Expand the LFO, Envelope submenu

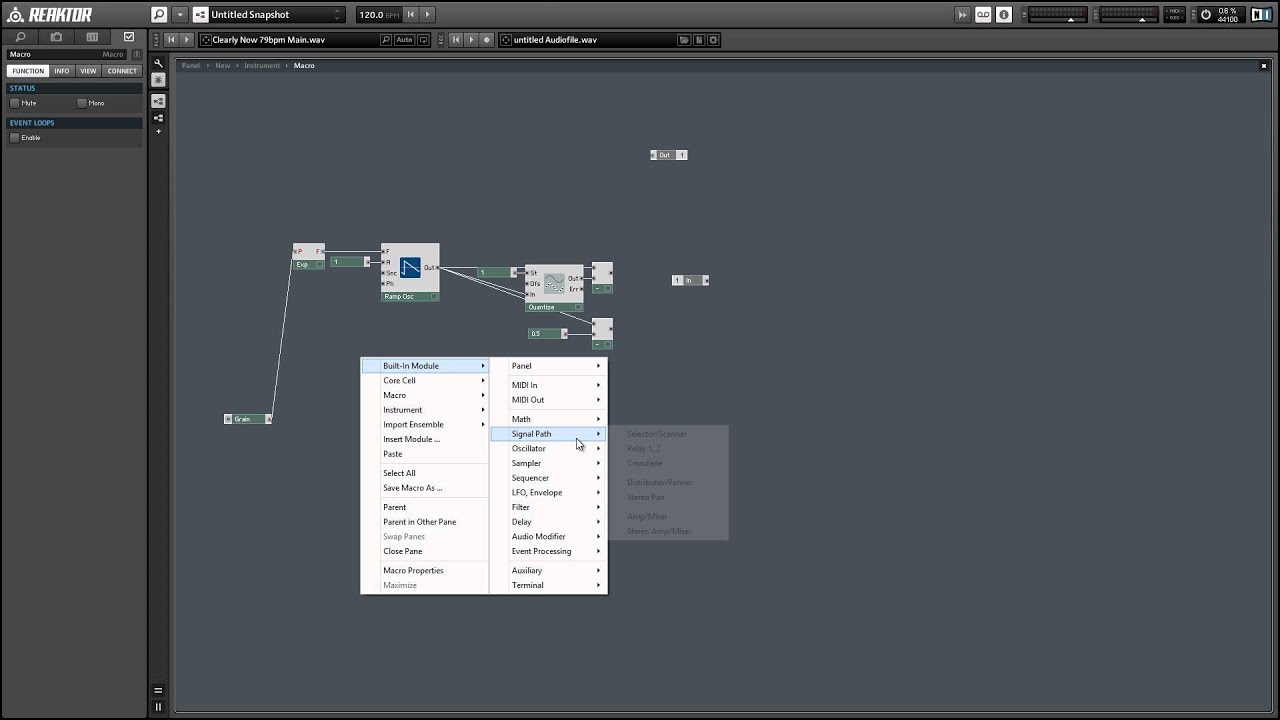point(548,492)
